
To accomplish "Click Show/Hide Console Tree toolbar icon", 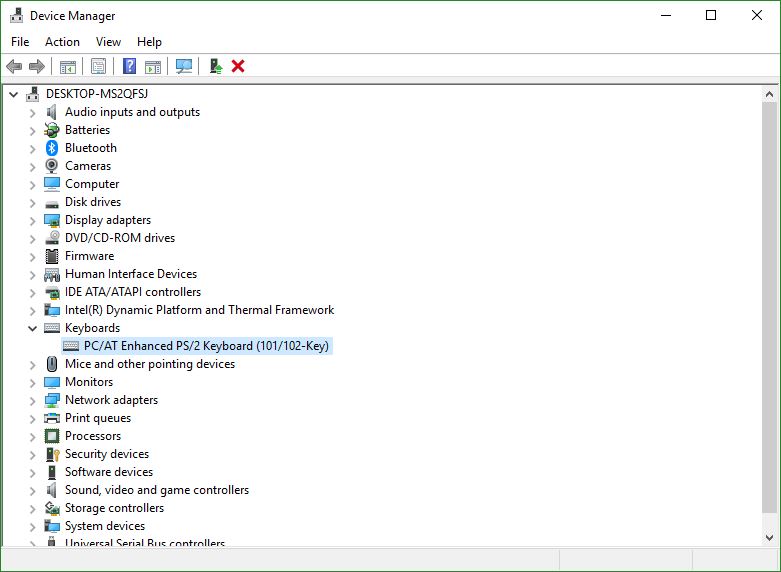I will click(68, 66).
